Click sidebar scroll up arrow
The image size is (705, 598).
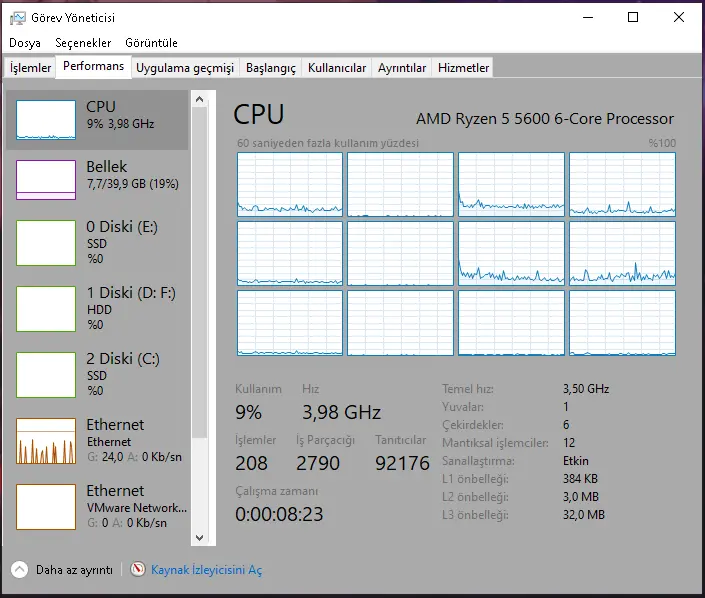pyautogui.click(x=200, y=99)
